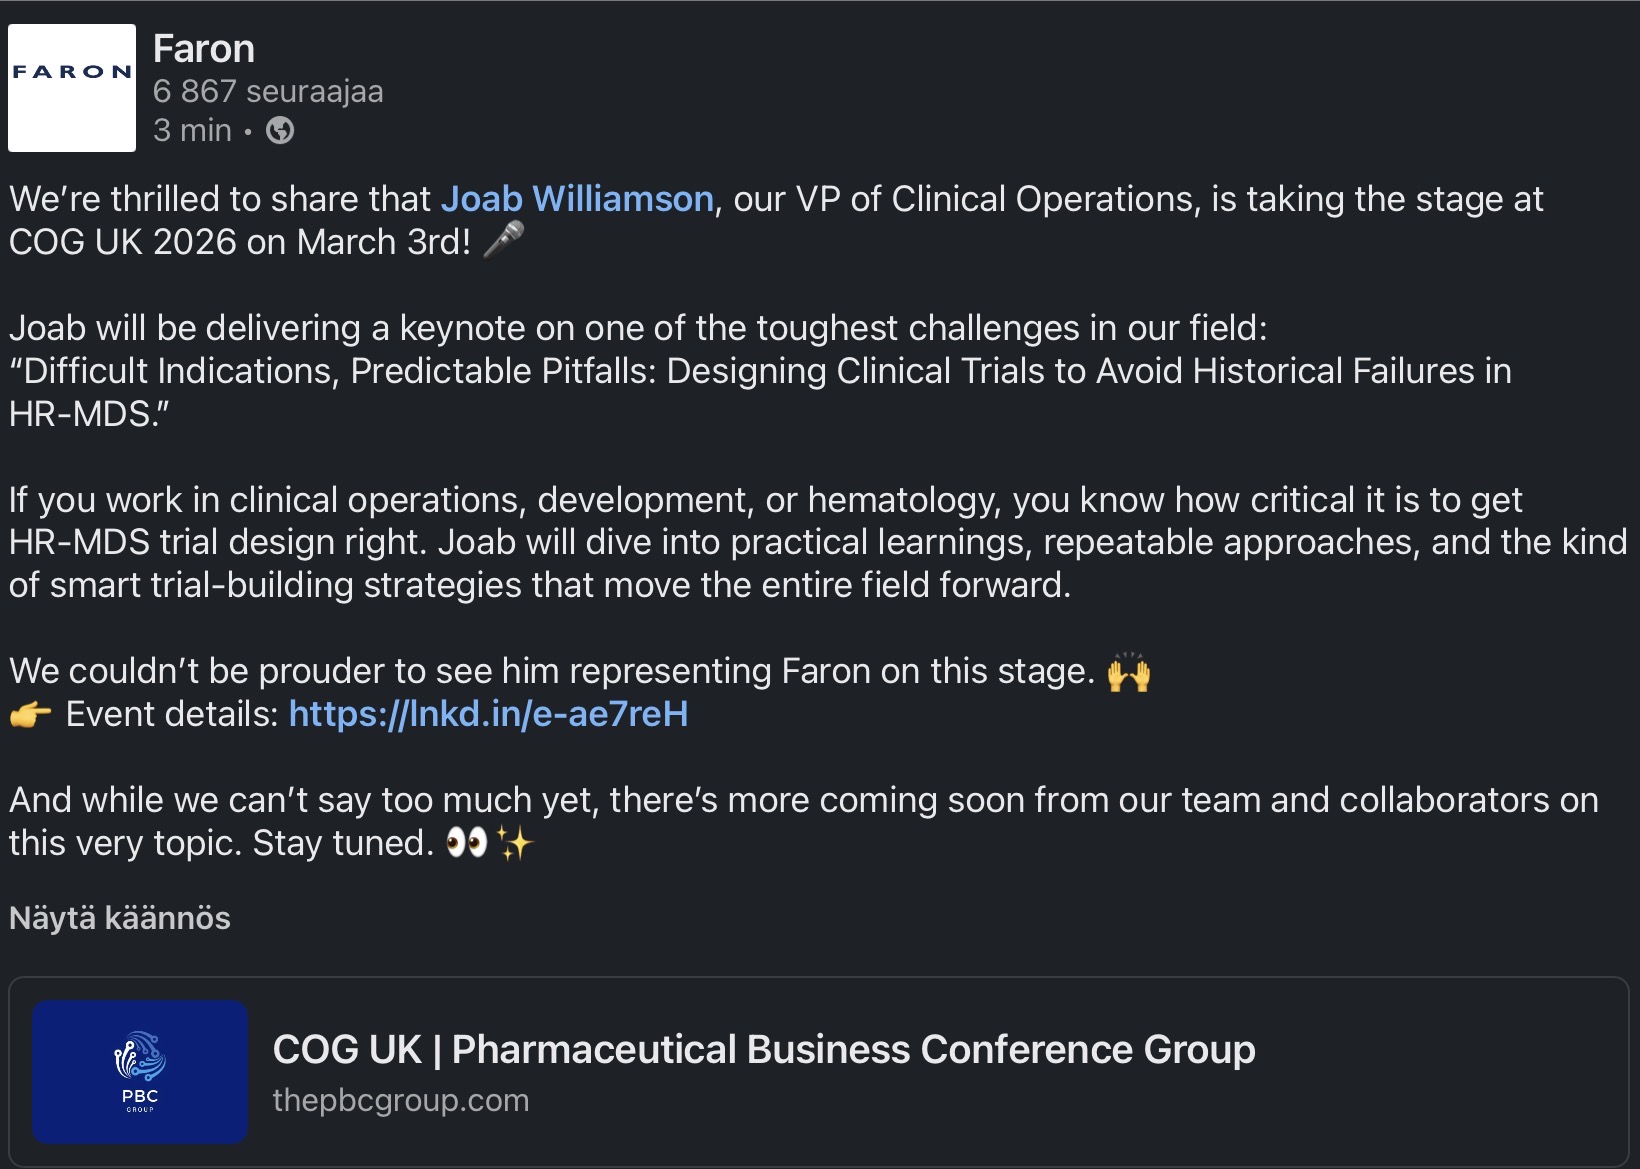Click the raising hands emoji
1640x1169 pixels.
pyautogui.click(x=1129, y=672)
